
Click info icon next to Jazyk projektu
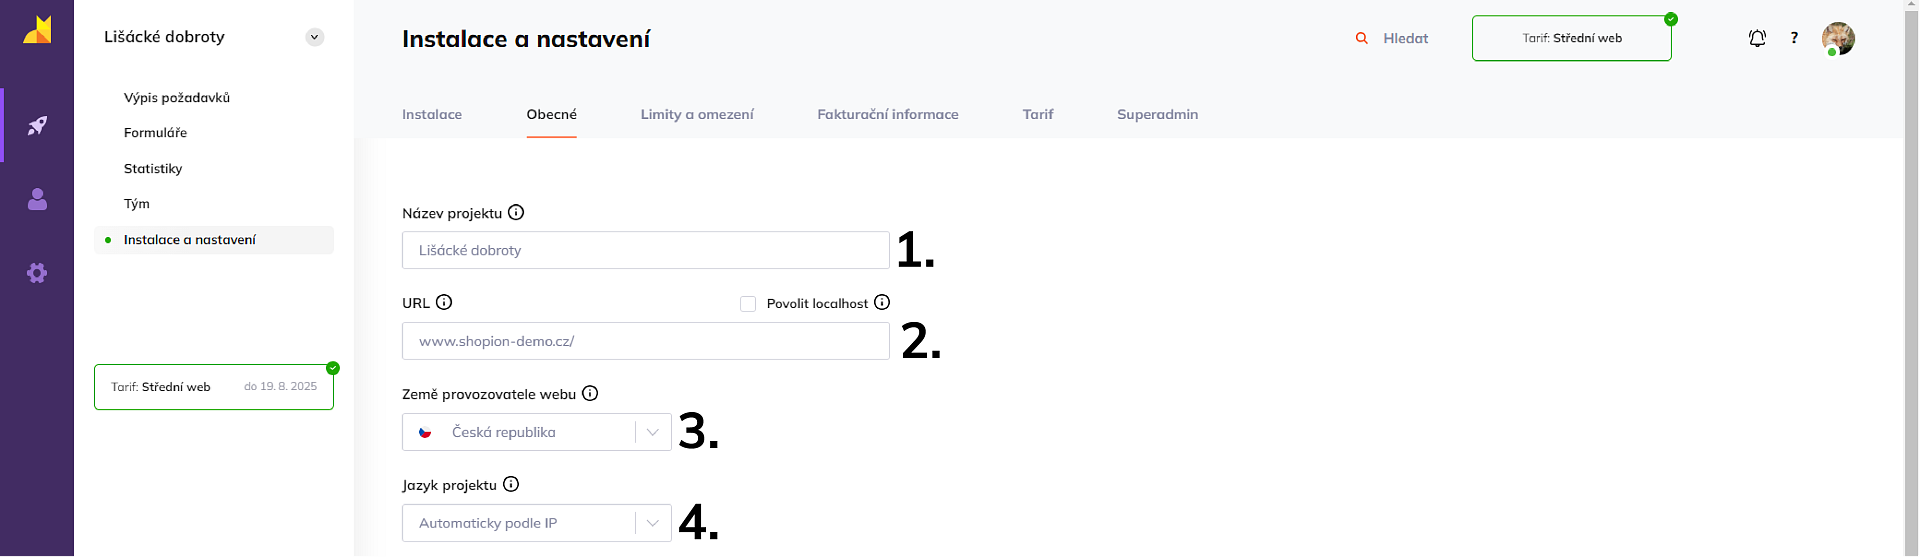(x=511, y=484)
